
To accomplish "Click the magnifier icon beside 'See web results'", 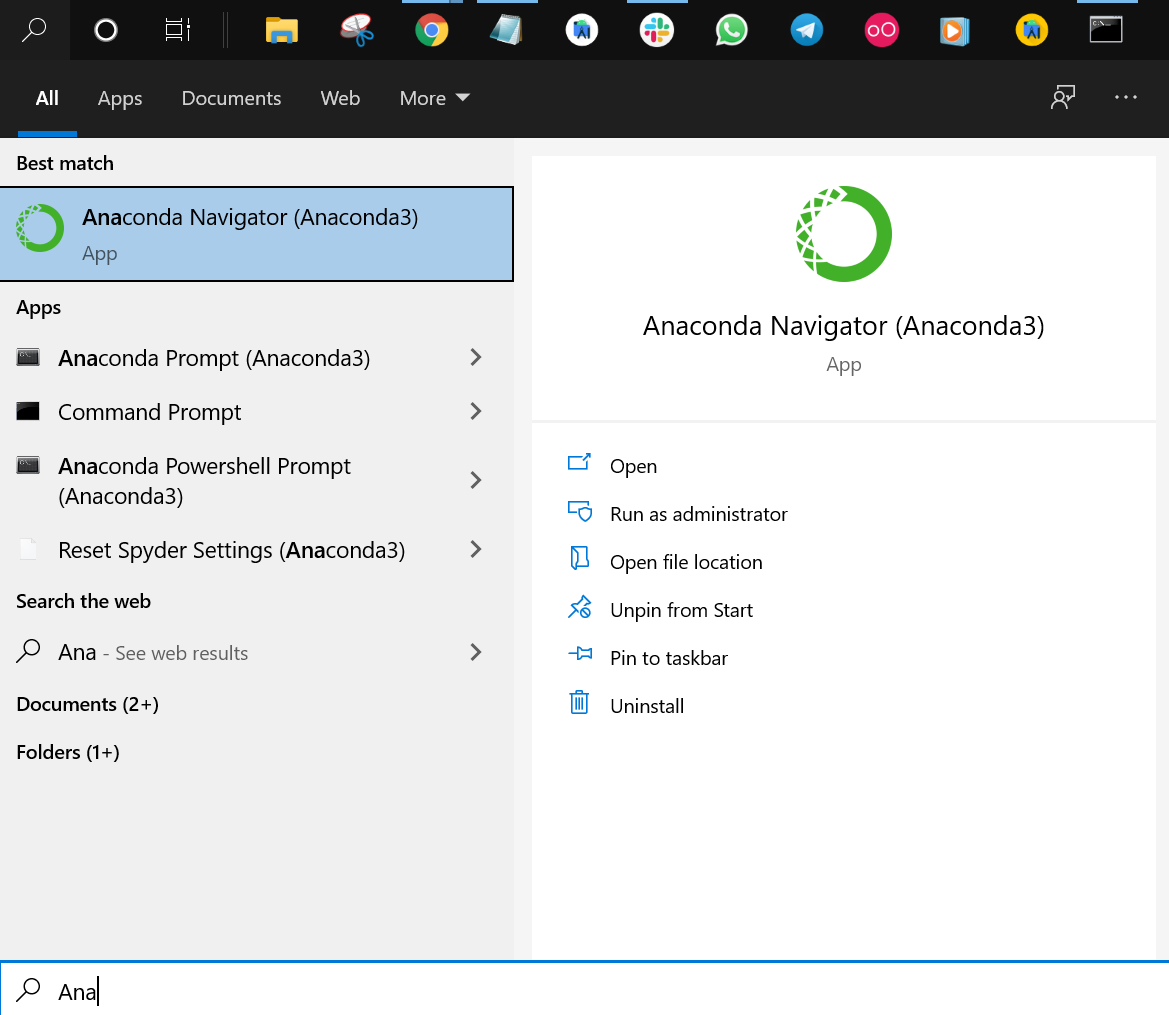I will (x=28, y=651).
